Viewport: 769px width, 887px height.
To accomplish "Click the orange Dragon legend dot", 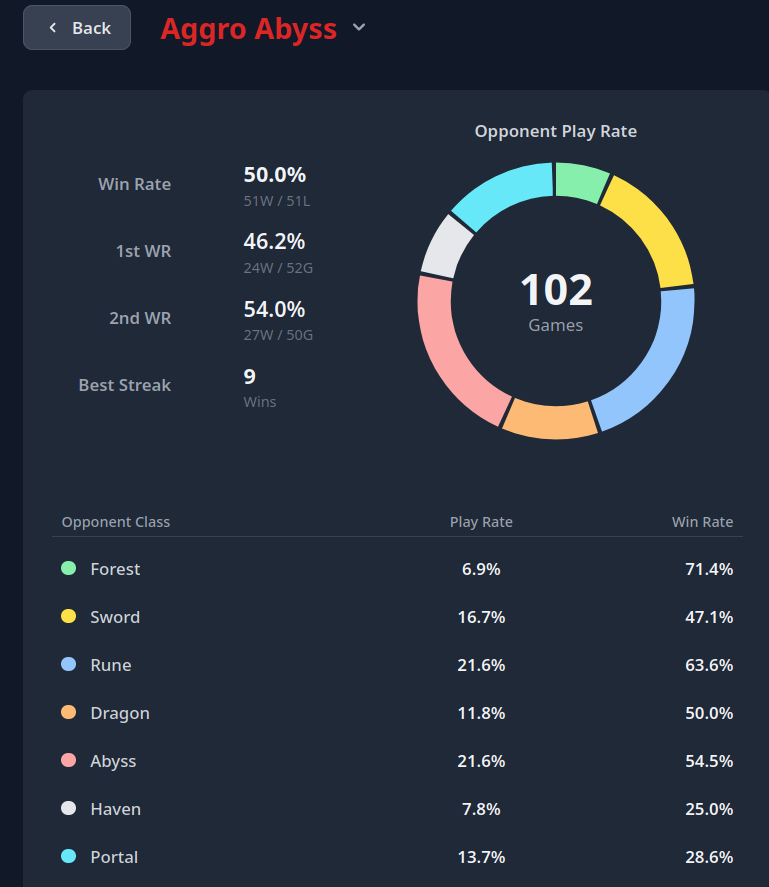I will (x=68, y=713).
